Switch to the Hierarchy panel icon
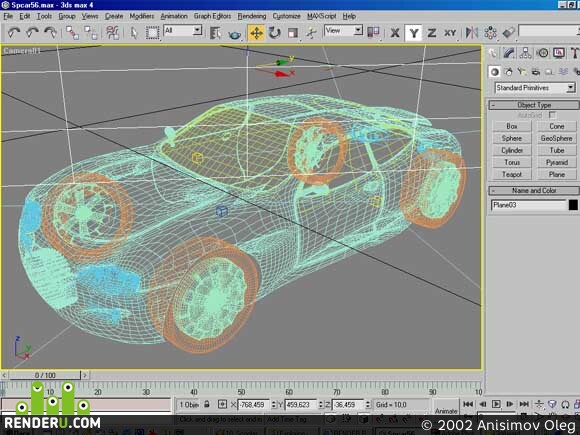This screenshot has width=580, height=435. 525,53
